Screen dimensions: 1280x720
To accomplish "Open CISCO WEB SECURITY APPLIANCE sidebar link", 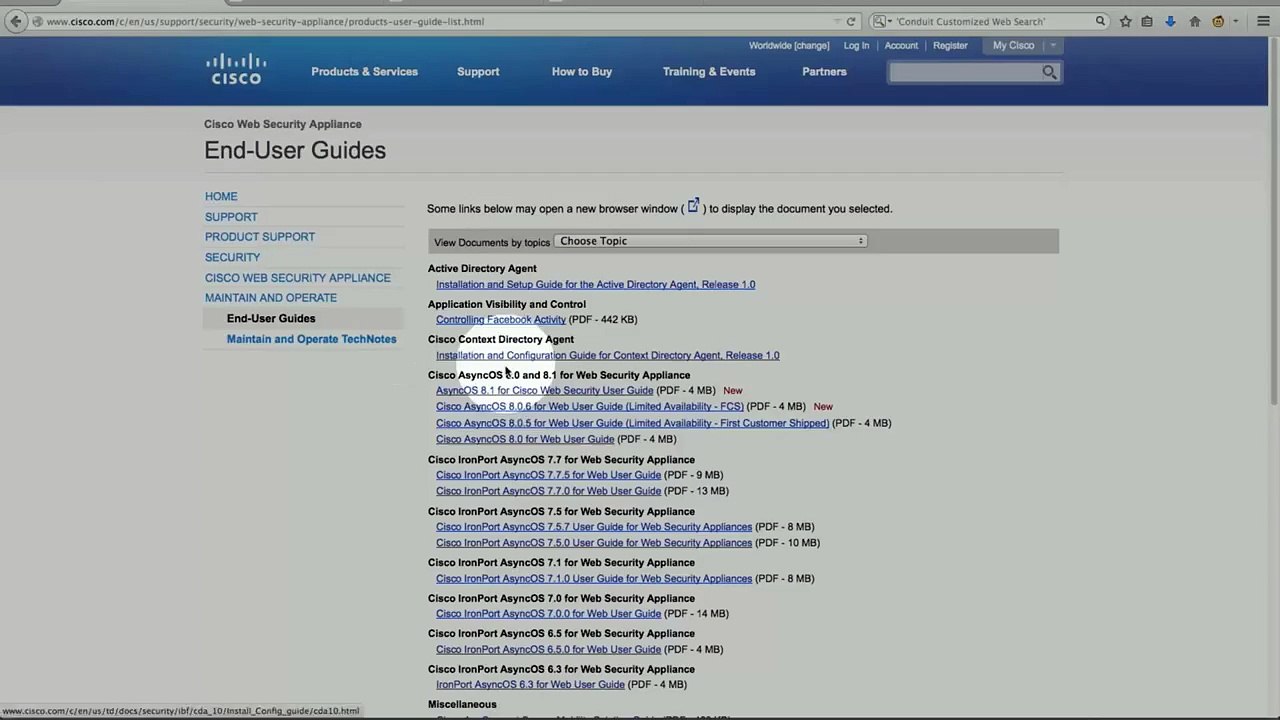I will tap(298, 278).
